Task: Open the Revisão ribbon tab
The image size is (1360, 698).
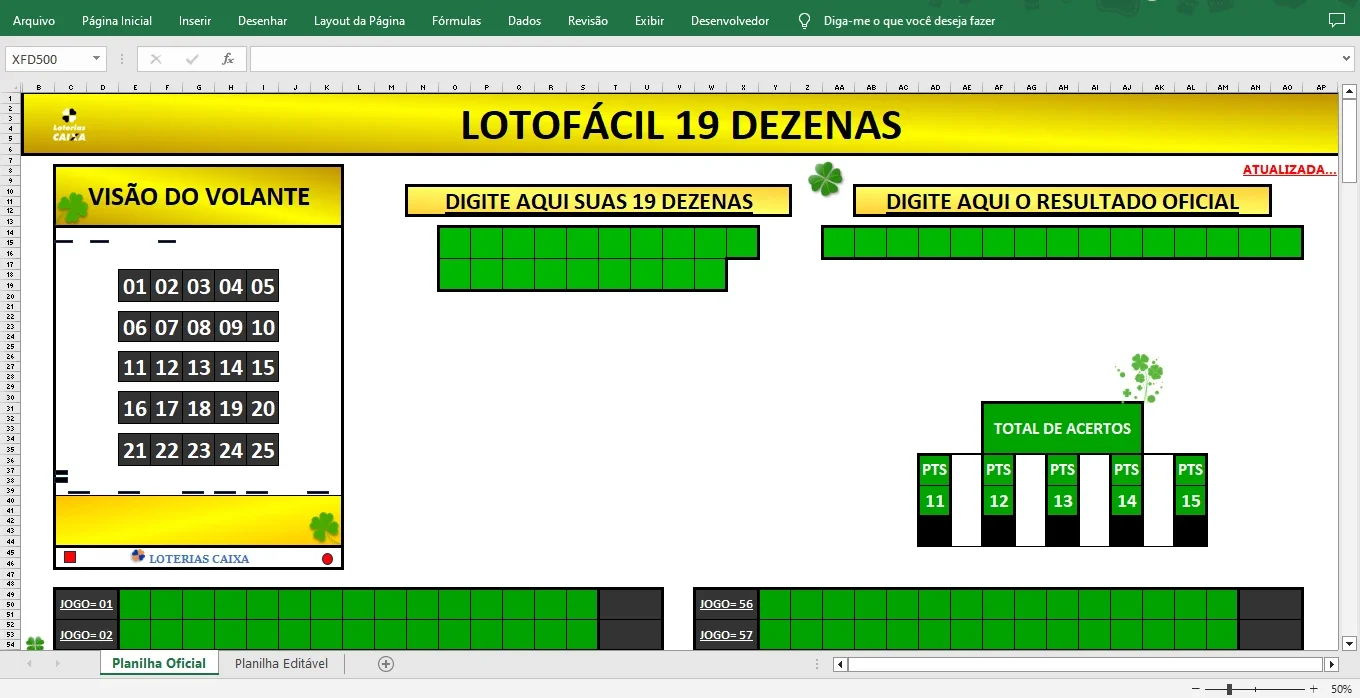Action: (587, 20)
